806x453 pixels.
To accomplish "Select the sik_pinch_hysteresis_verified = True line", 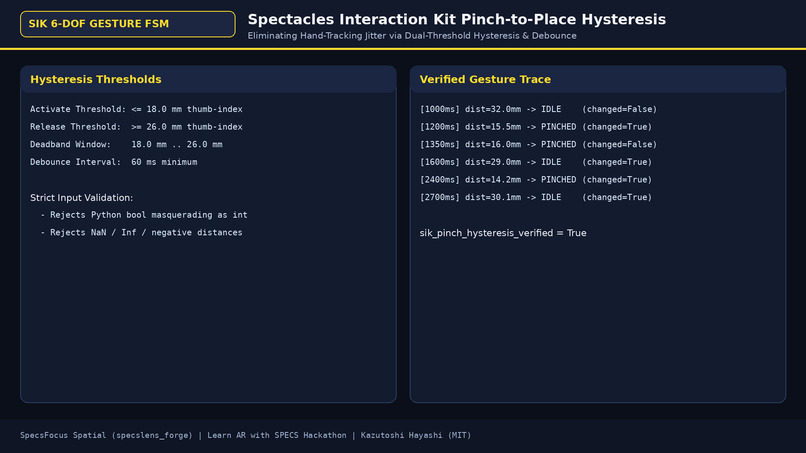I will [503, 233].
